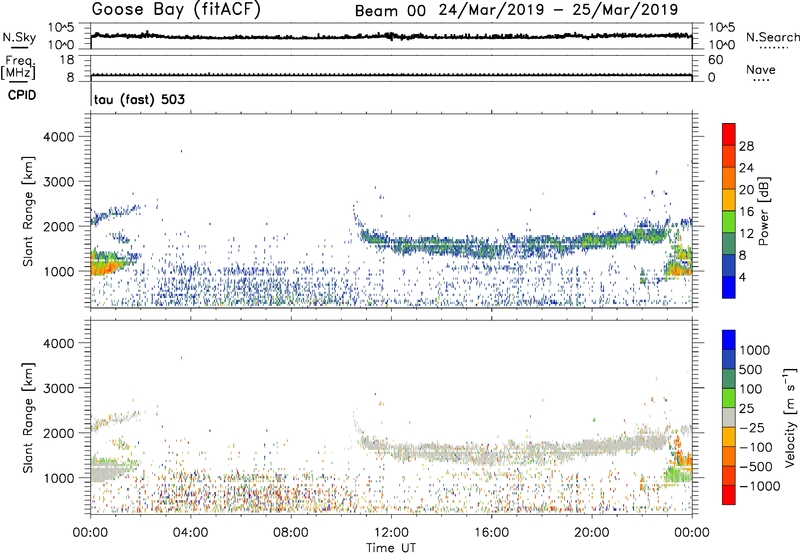Click "Slant Range [km]" label of the velocity panel

(x=28, y=418)
